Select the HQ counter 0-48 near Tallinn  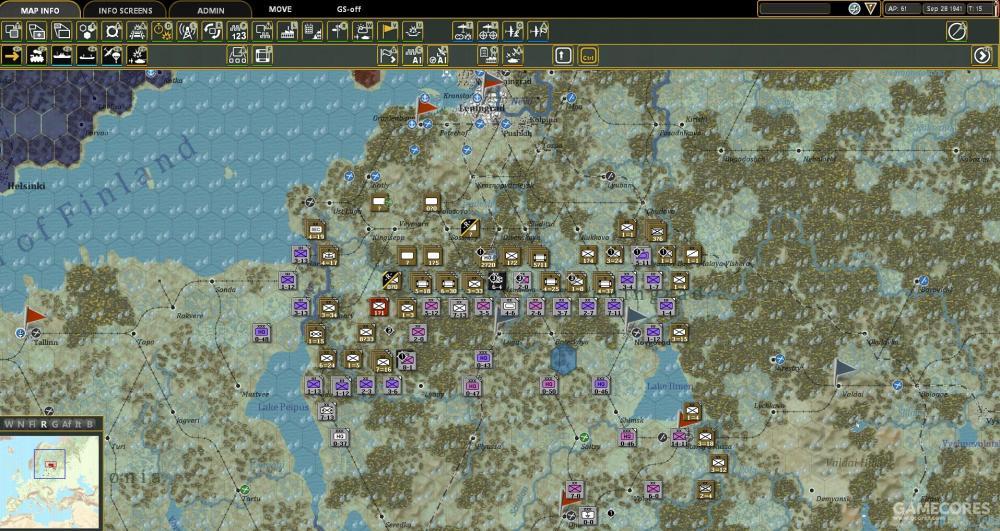click(261, 333)
